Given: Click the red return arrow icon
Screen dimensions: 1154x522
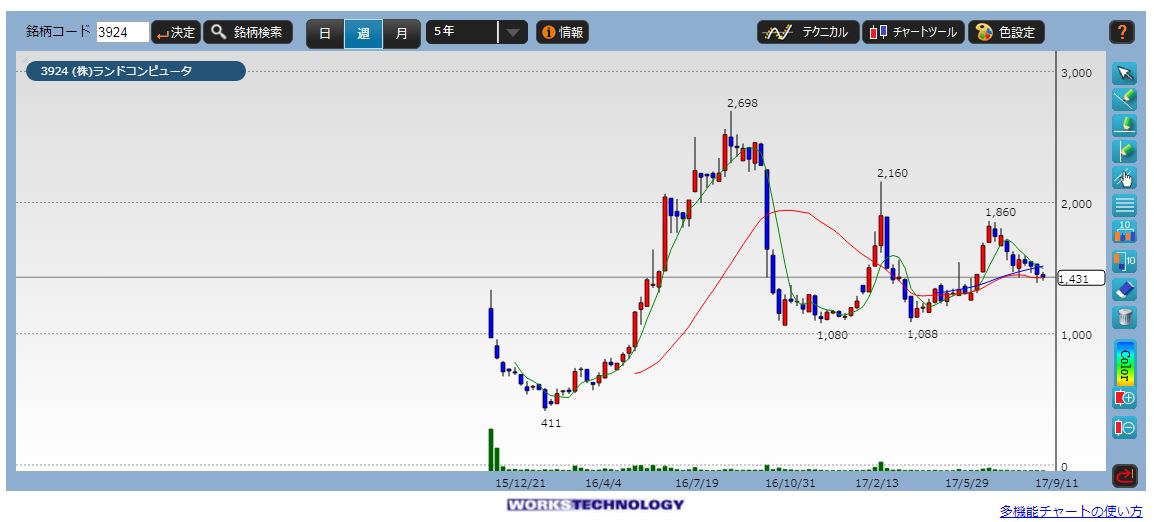Looking at the screenshot, I should pyautogui.click(x=1125, y=476).
